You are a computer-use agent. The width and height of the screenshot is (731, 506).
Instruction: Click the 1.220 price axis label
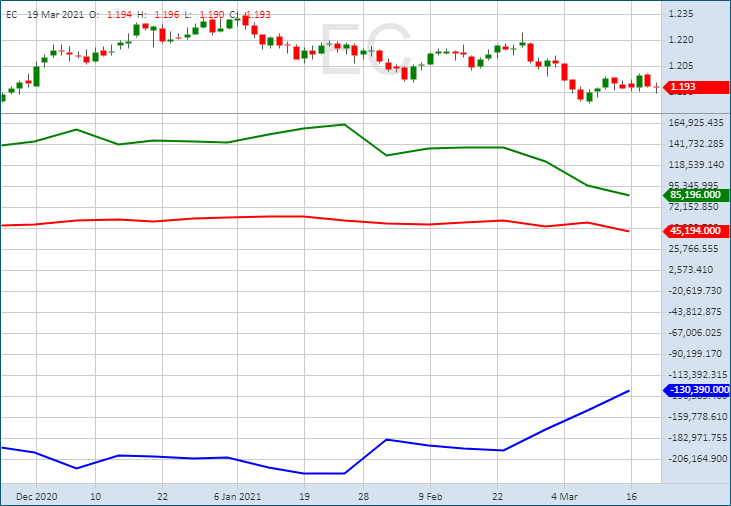click(681, 40)
